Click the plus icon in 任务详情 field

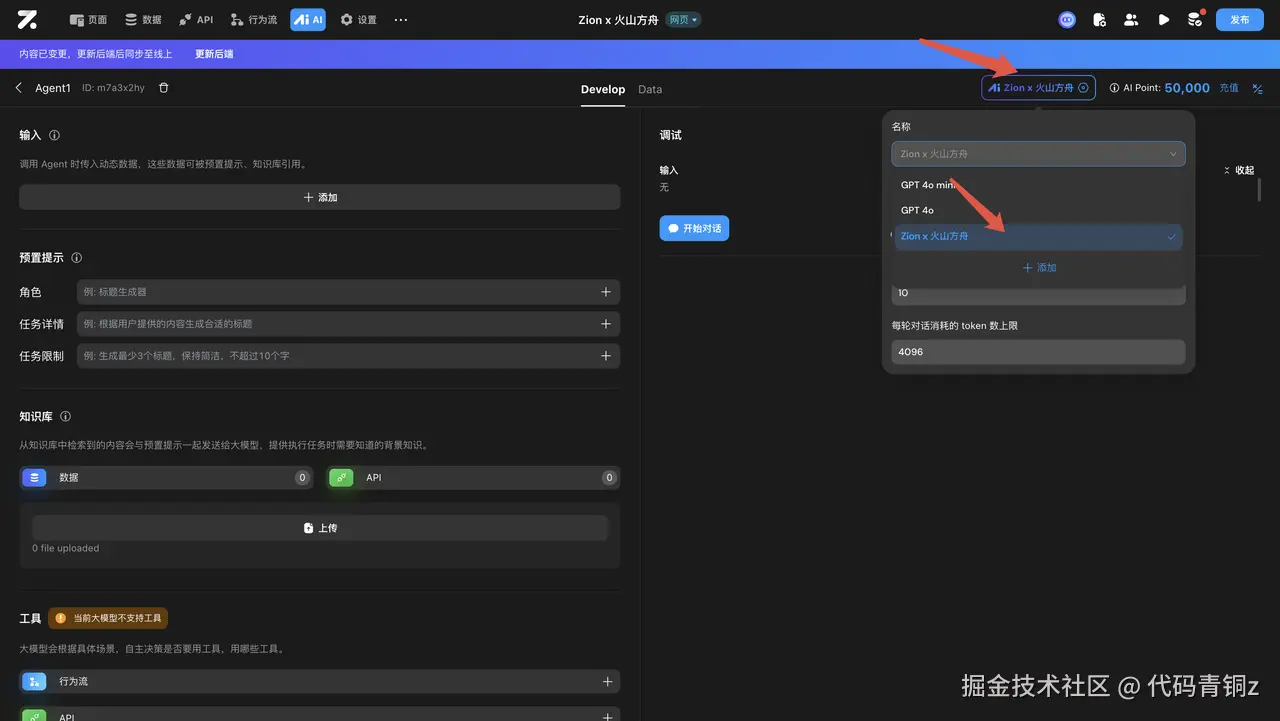(x=606, y=324)
